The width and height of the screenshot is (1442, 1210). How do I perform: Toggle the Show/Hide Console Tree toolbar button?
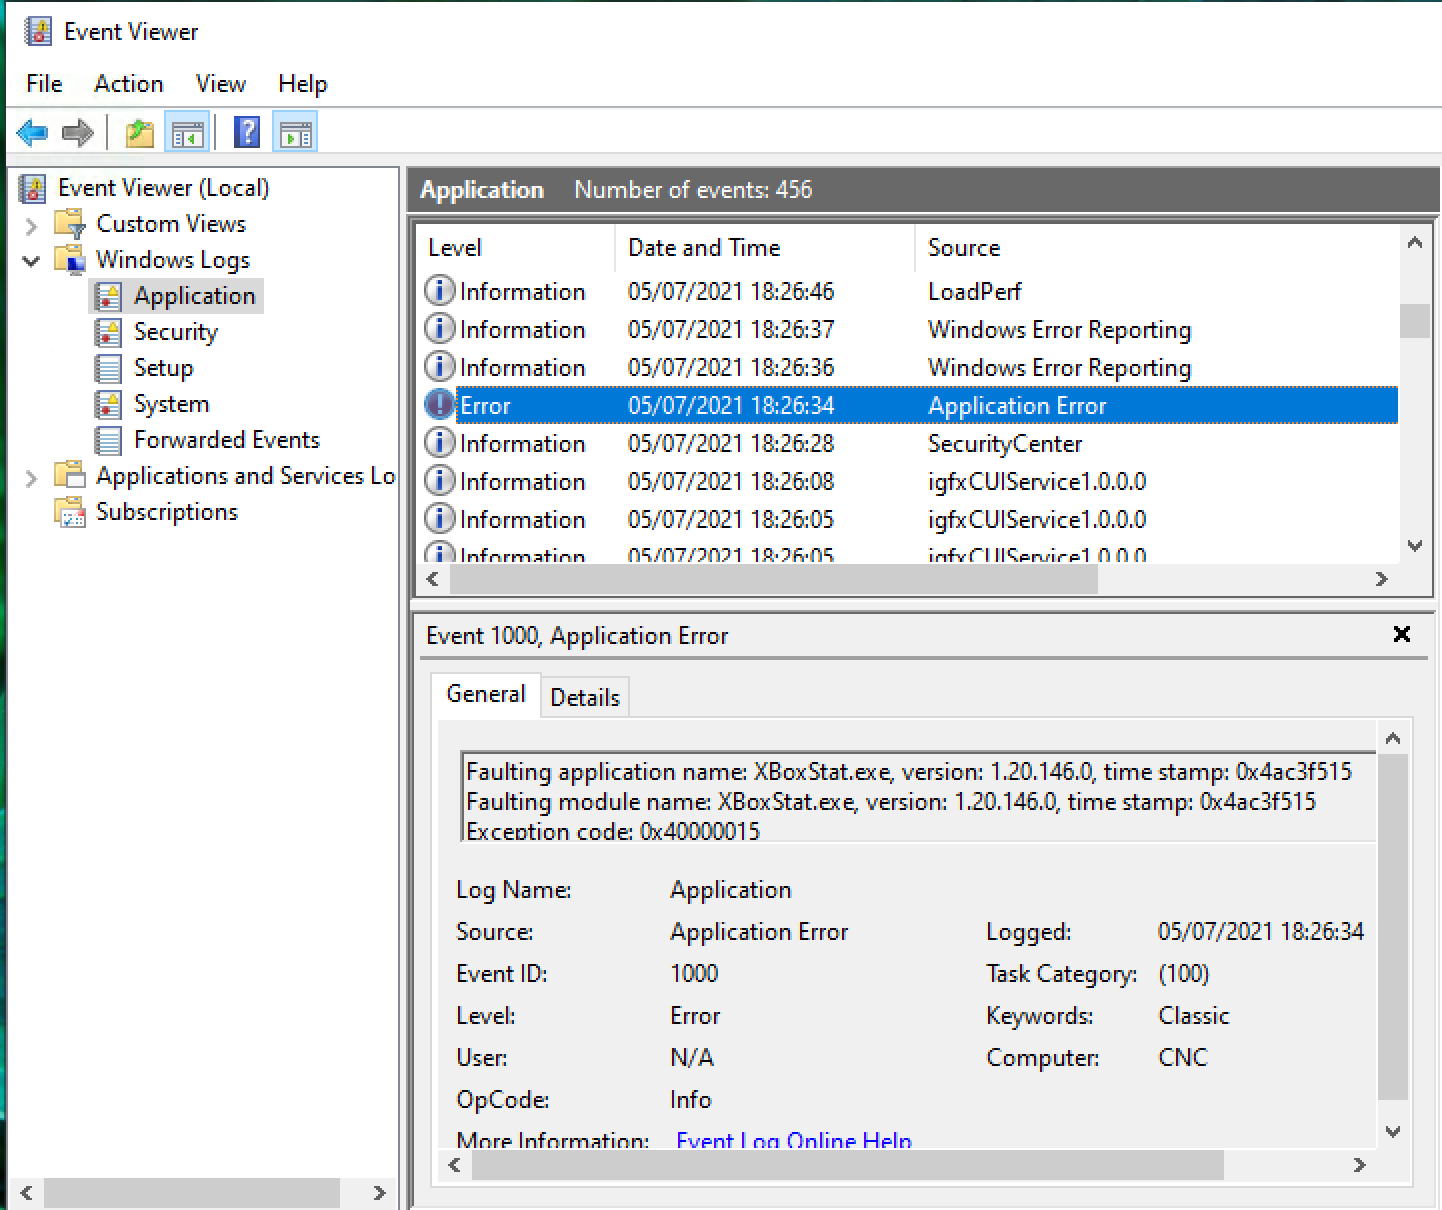(x=187, y=132)
